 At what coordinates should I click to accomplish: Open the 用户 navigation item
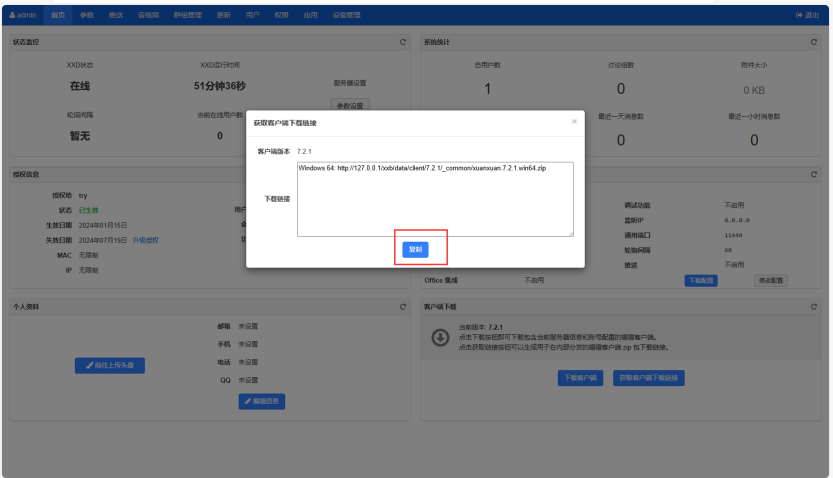(252, 15)
